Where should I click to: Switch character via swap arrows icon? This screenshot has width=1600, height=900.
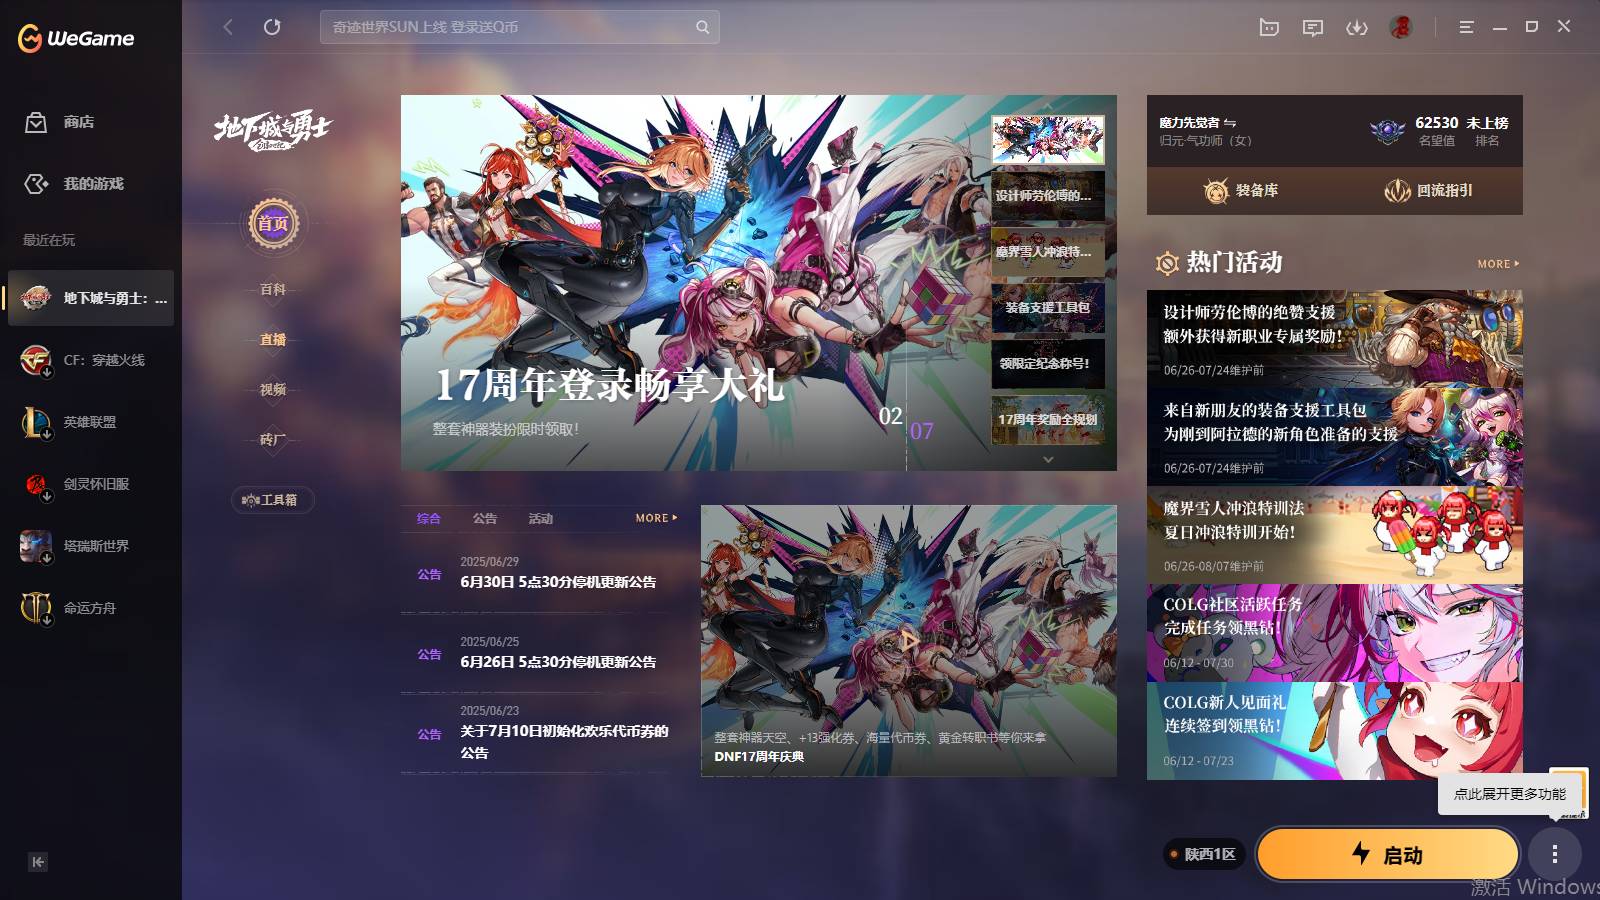[x=1230, y=123]
